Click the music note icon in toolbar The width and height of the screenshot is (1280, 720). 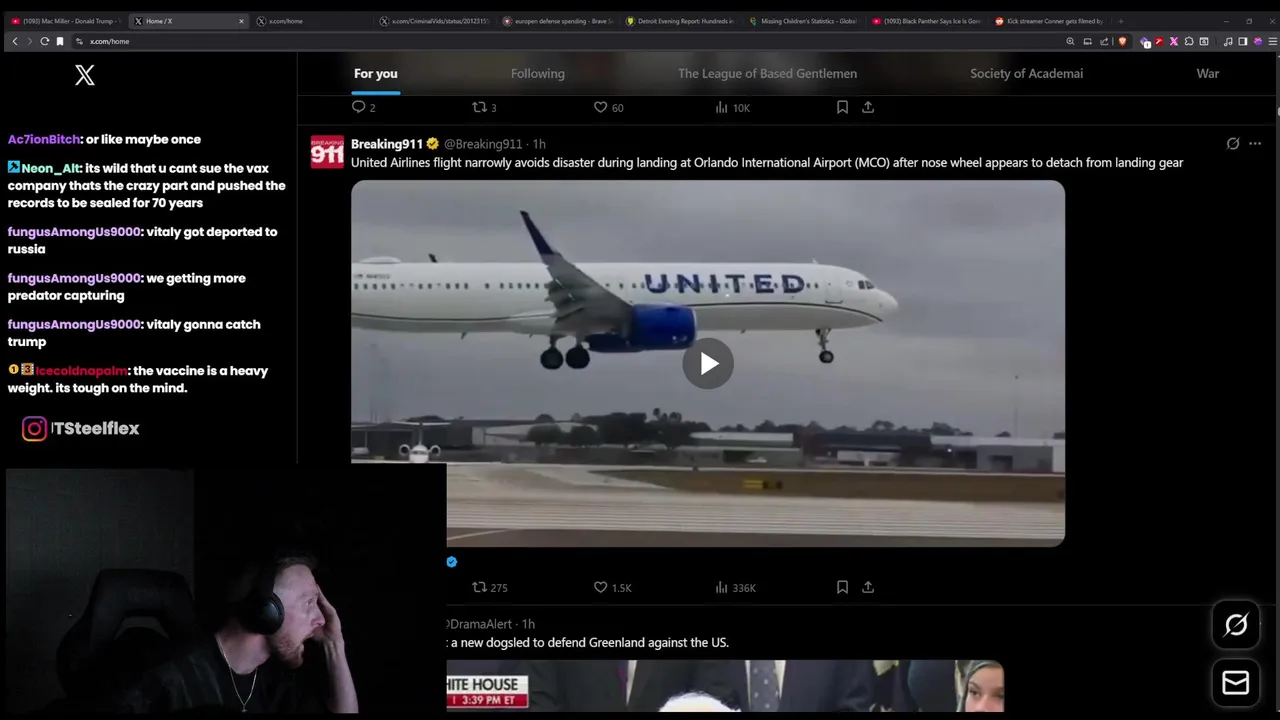1228,41
